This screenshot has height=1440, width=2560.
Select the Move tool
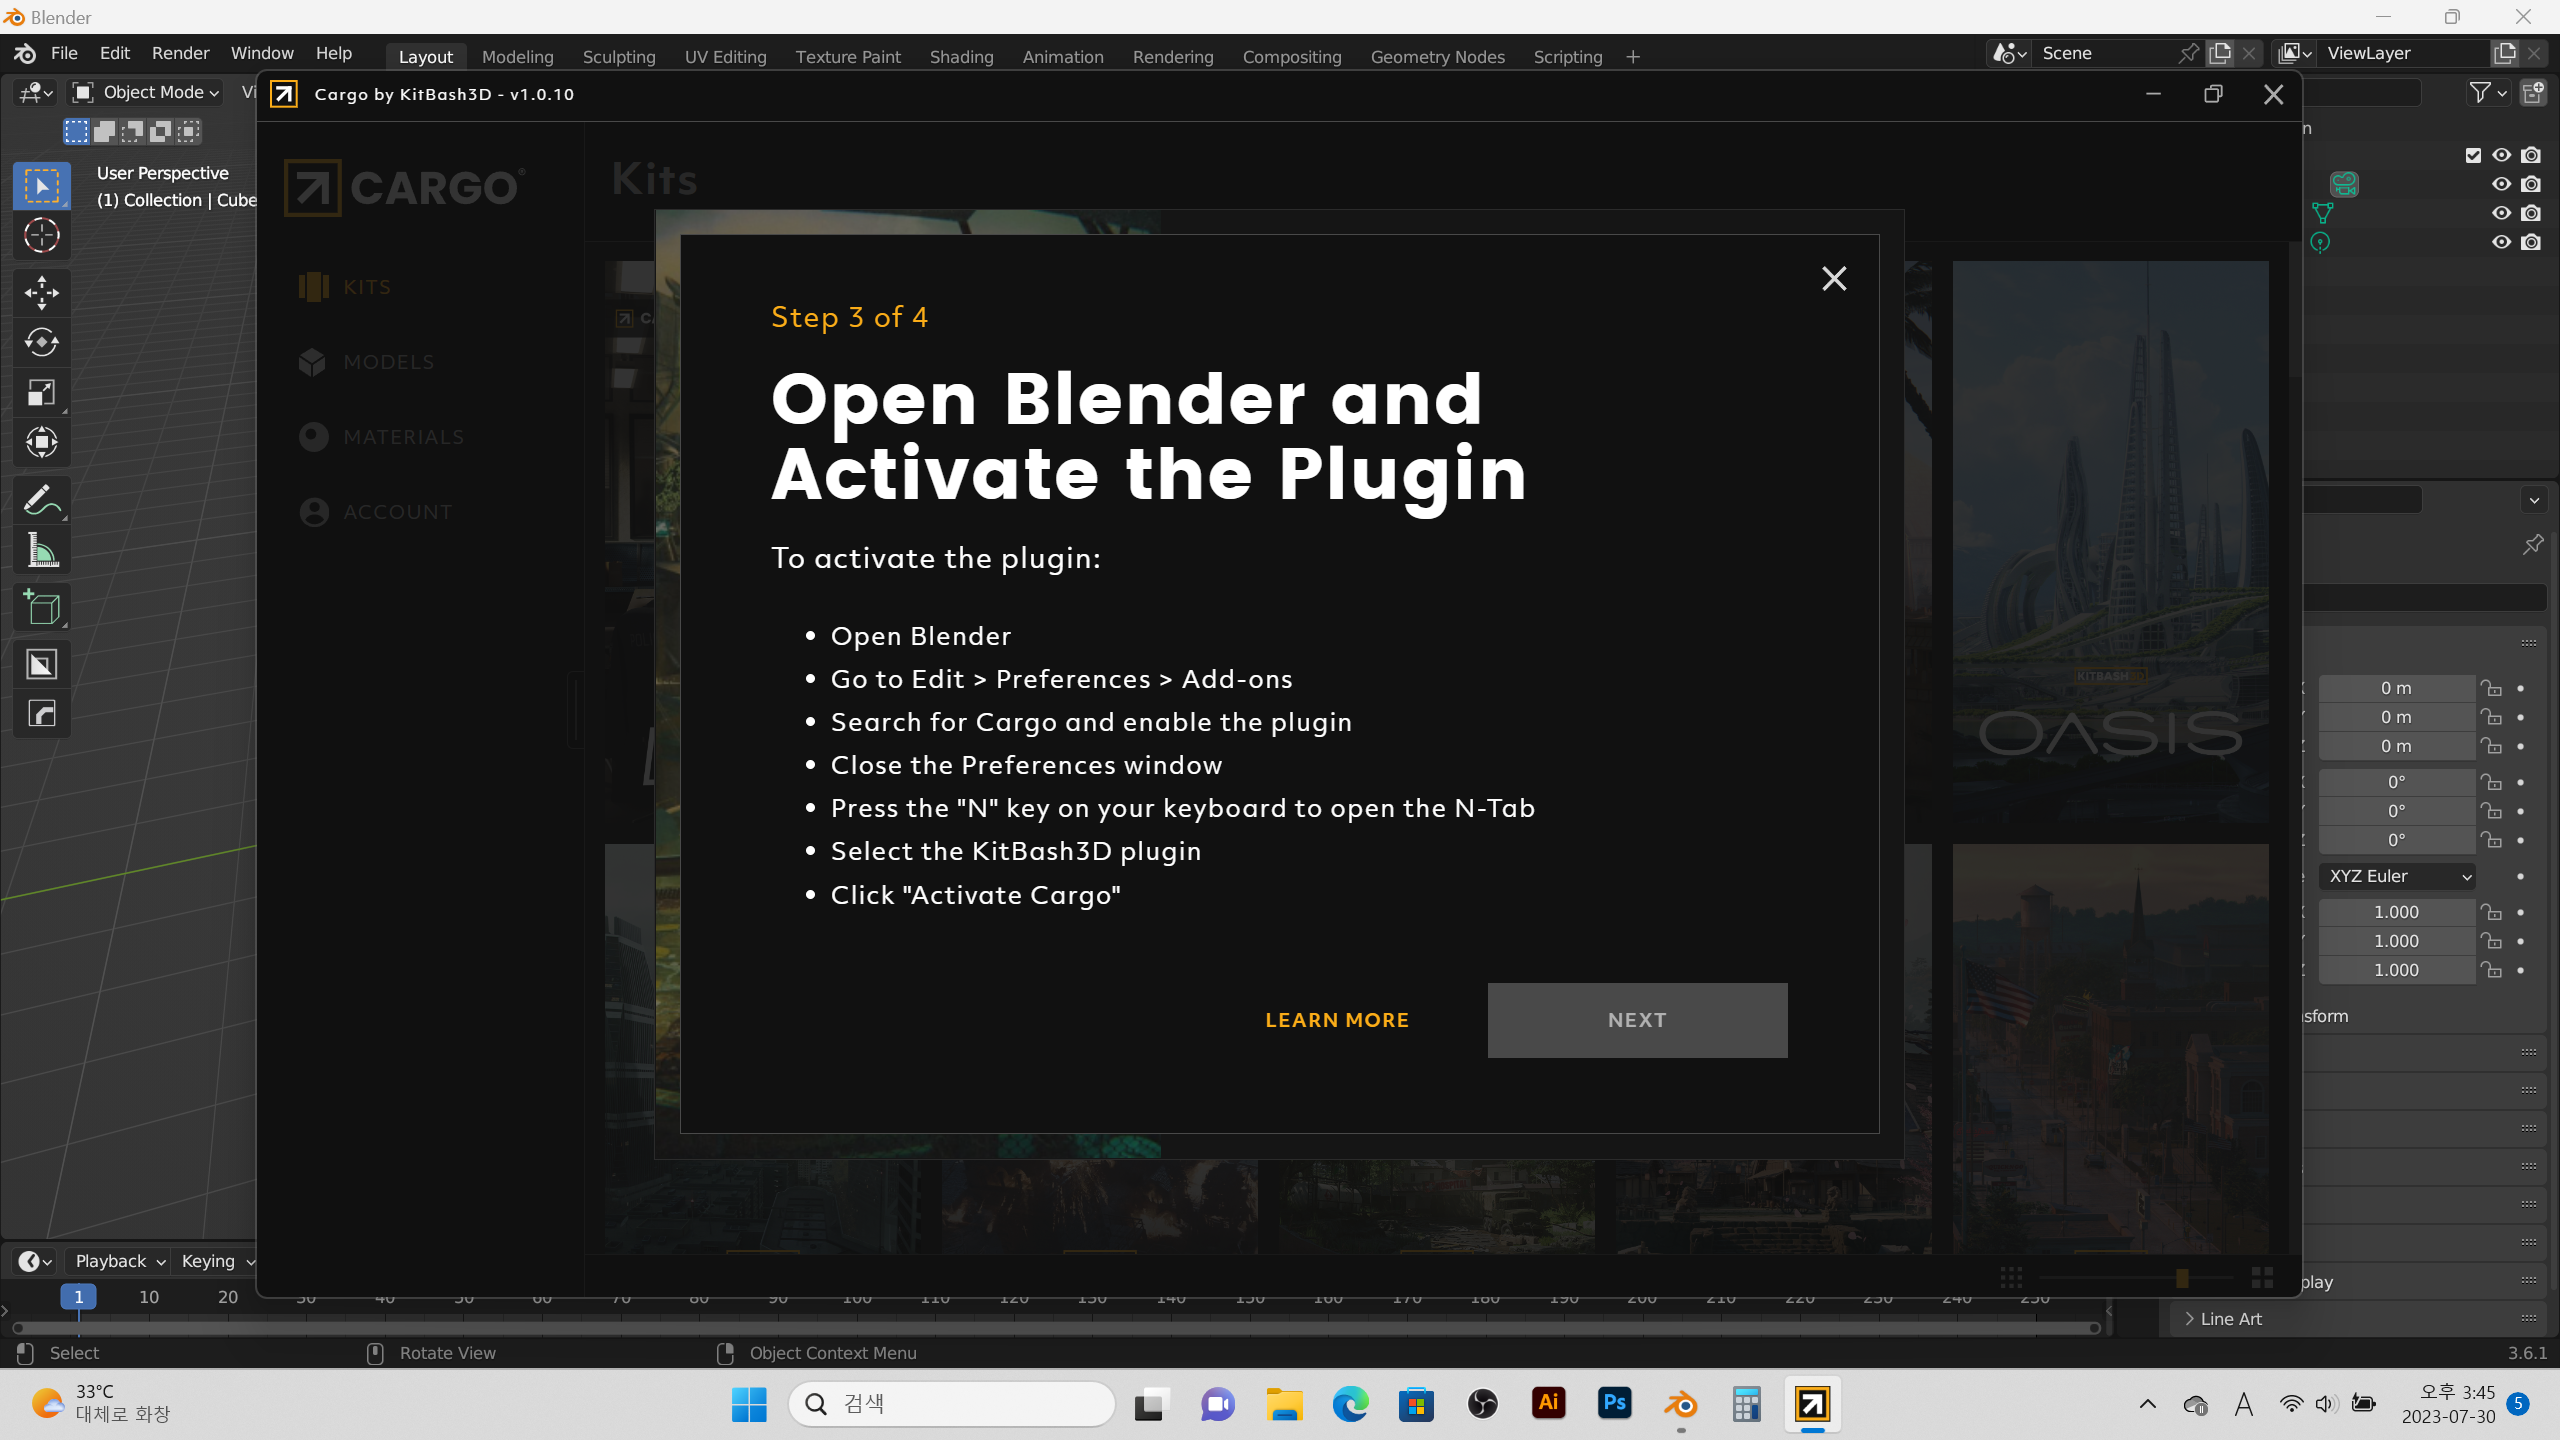click(41, 292)
